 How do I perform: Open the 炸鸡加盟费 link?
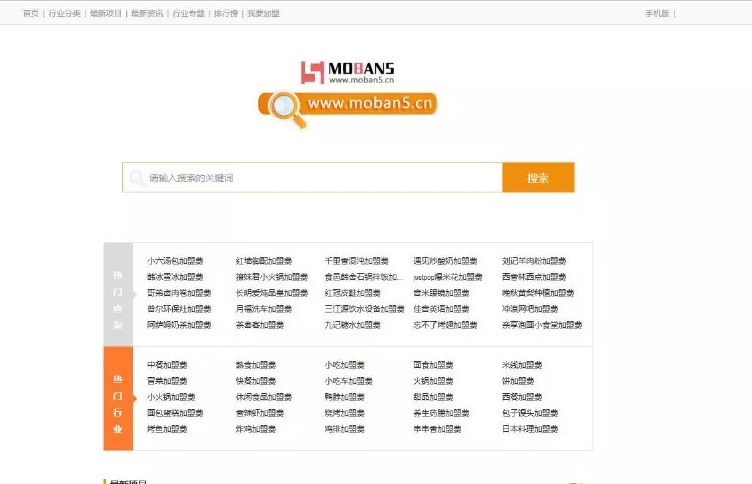pos(256,429)
